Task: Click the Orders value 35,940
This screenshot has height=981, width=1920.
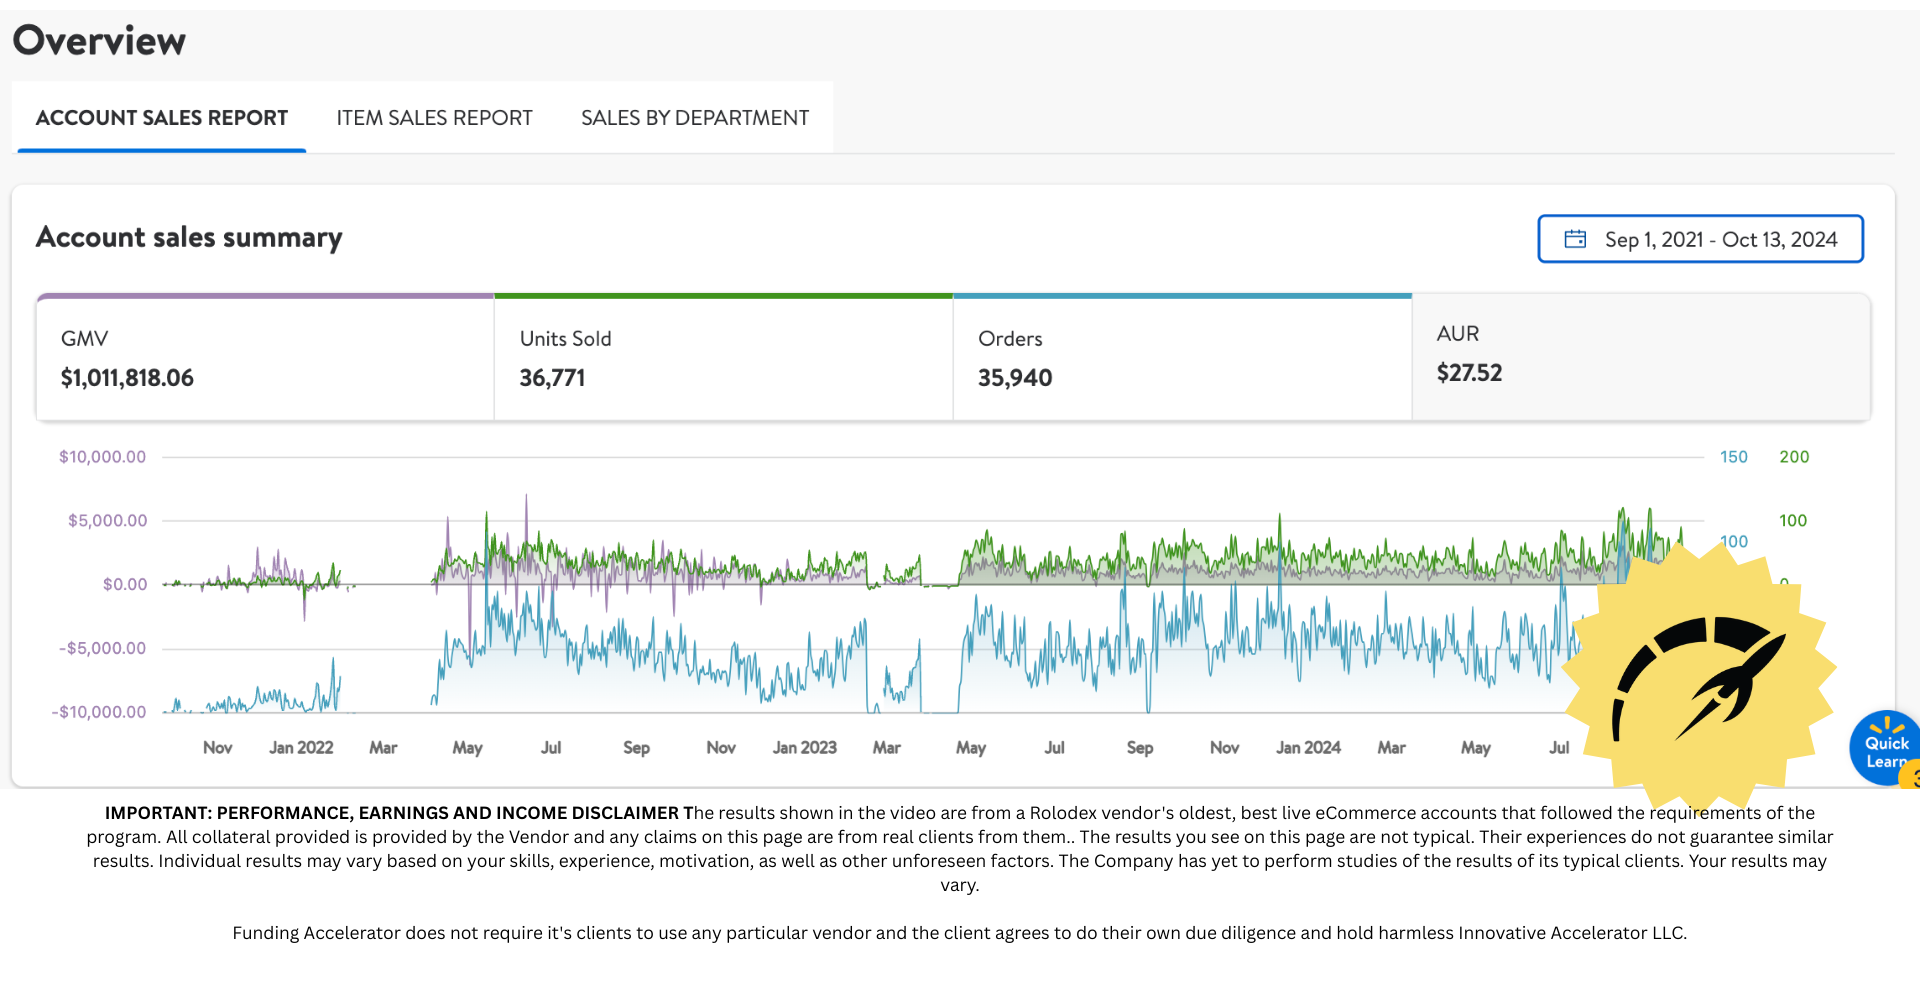Action: pos(1015,378)
